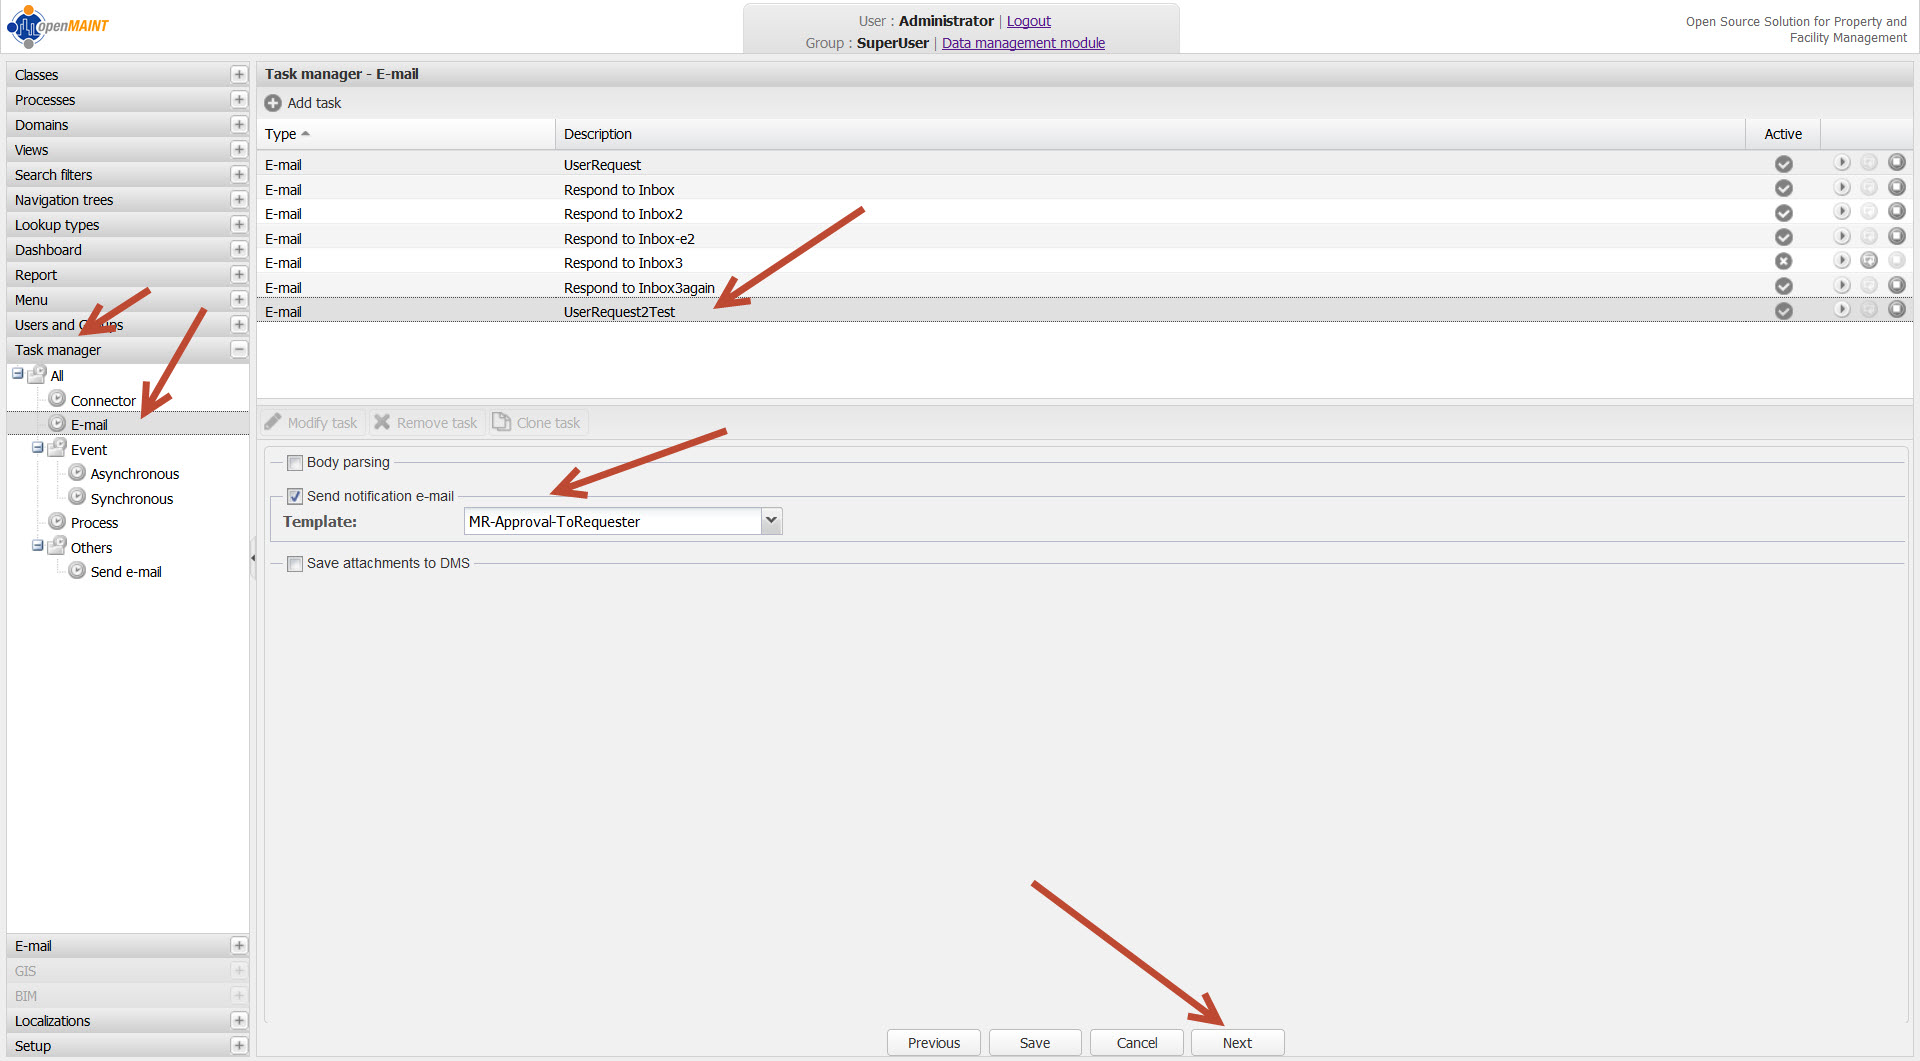This screenshot has width=1920, height=1061.
Task: Click the Next button
Action: [x=1237, y=1042]
